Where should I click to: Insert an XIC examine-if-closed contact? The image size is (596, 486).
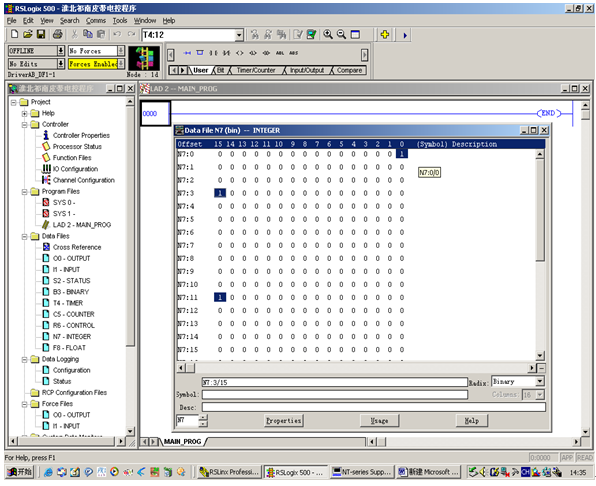[213, 53]
